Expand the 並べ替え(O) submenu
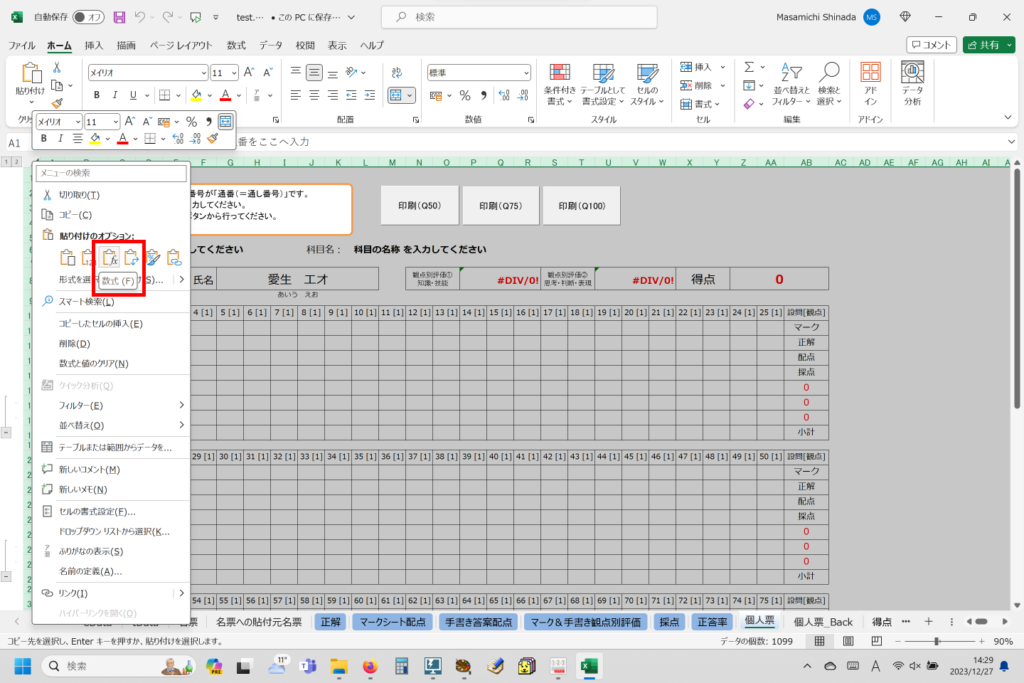The height and width of the screenshot is (683, 1024). 182,425
